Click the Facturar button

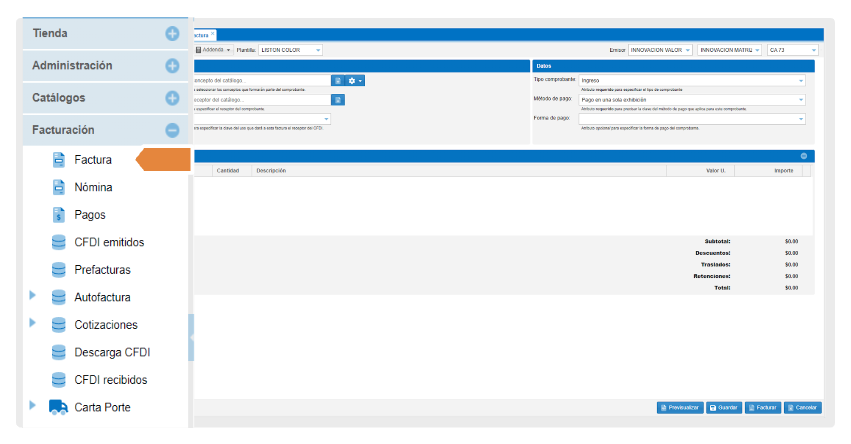point(763,408)
